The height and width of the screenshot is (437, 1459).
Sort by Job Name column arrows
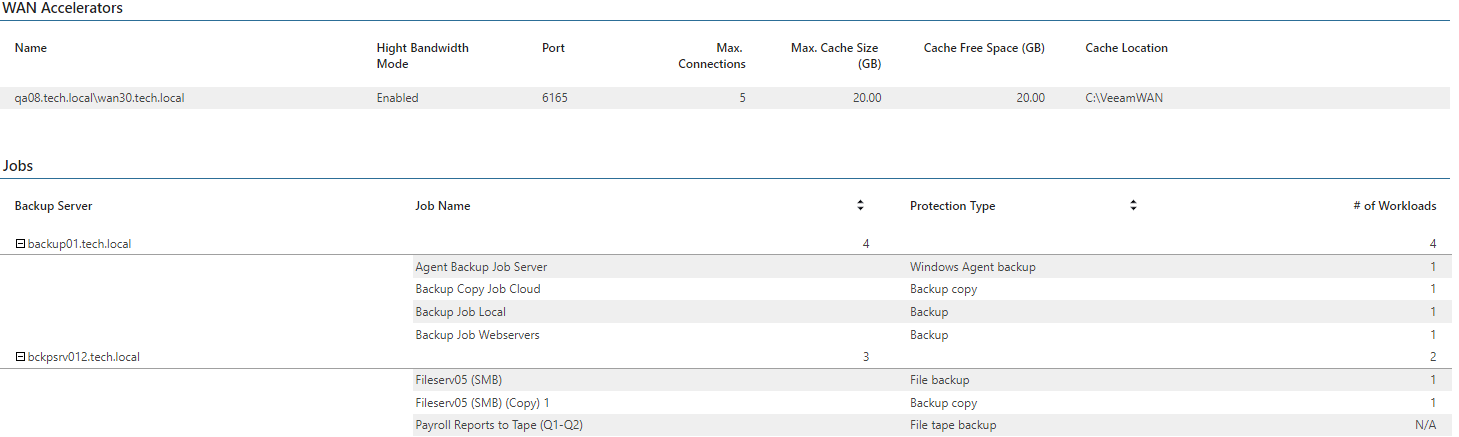click(860, 206)
